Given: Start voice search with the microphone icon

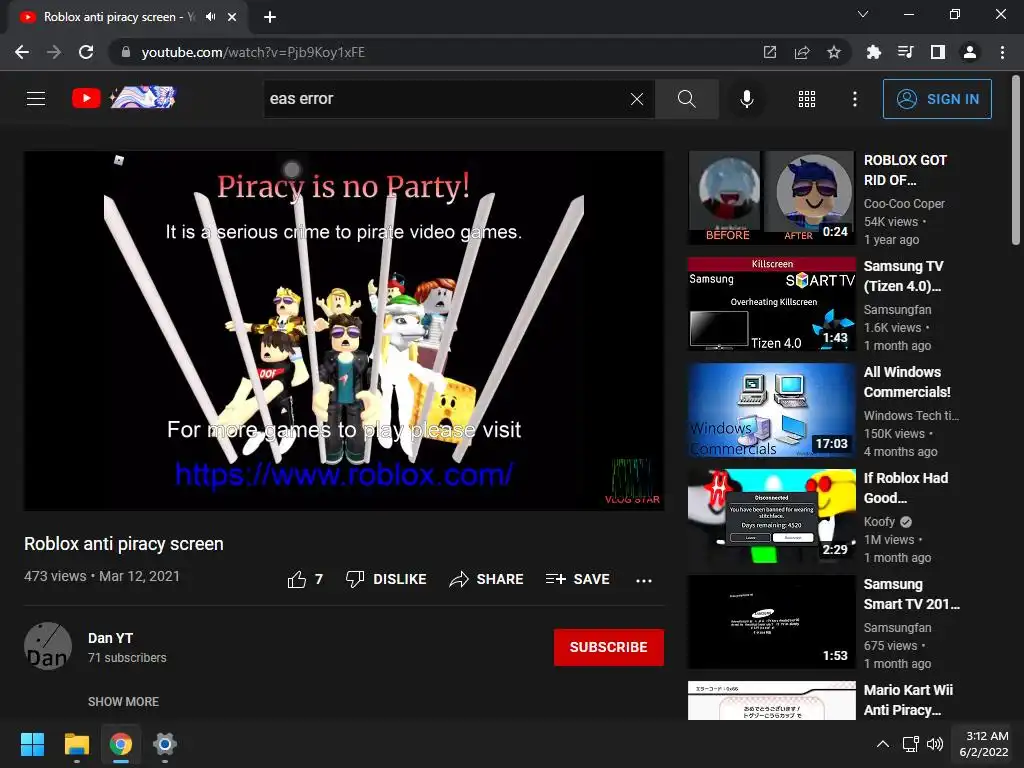Looking at the screenshot, I should click(746, 99).
